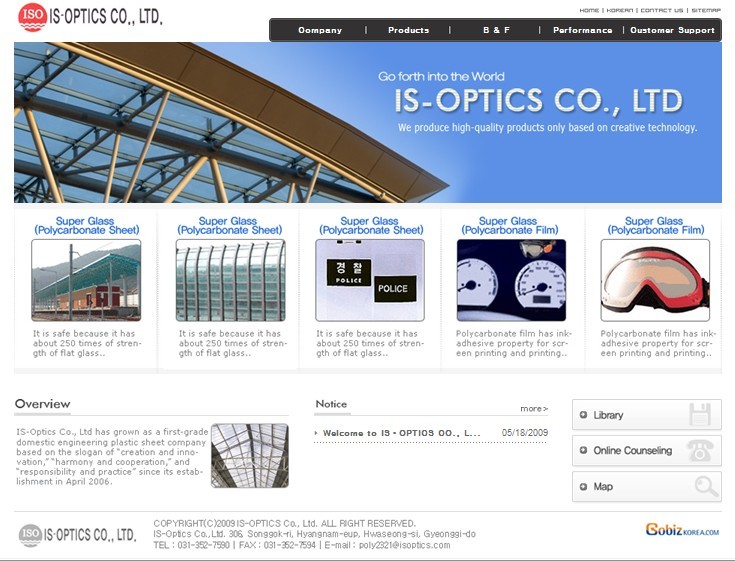
Task: Click the grey footer IS-Optics logo
Action: [77, 535]
